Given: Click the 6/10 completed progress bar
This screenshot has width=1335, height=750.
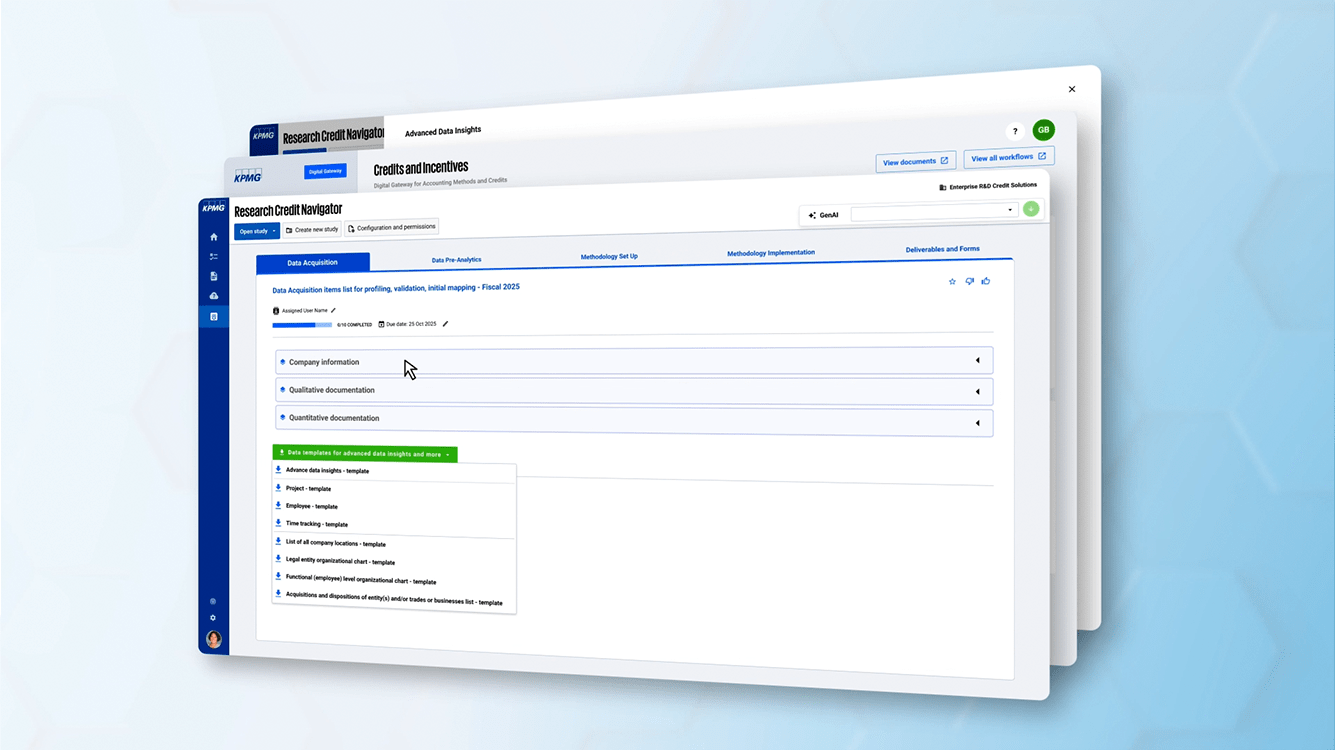Looking at the screenshot, I should 302,325.
